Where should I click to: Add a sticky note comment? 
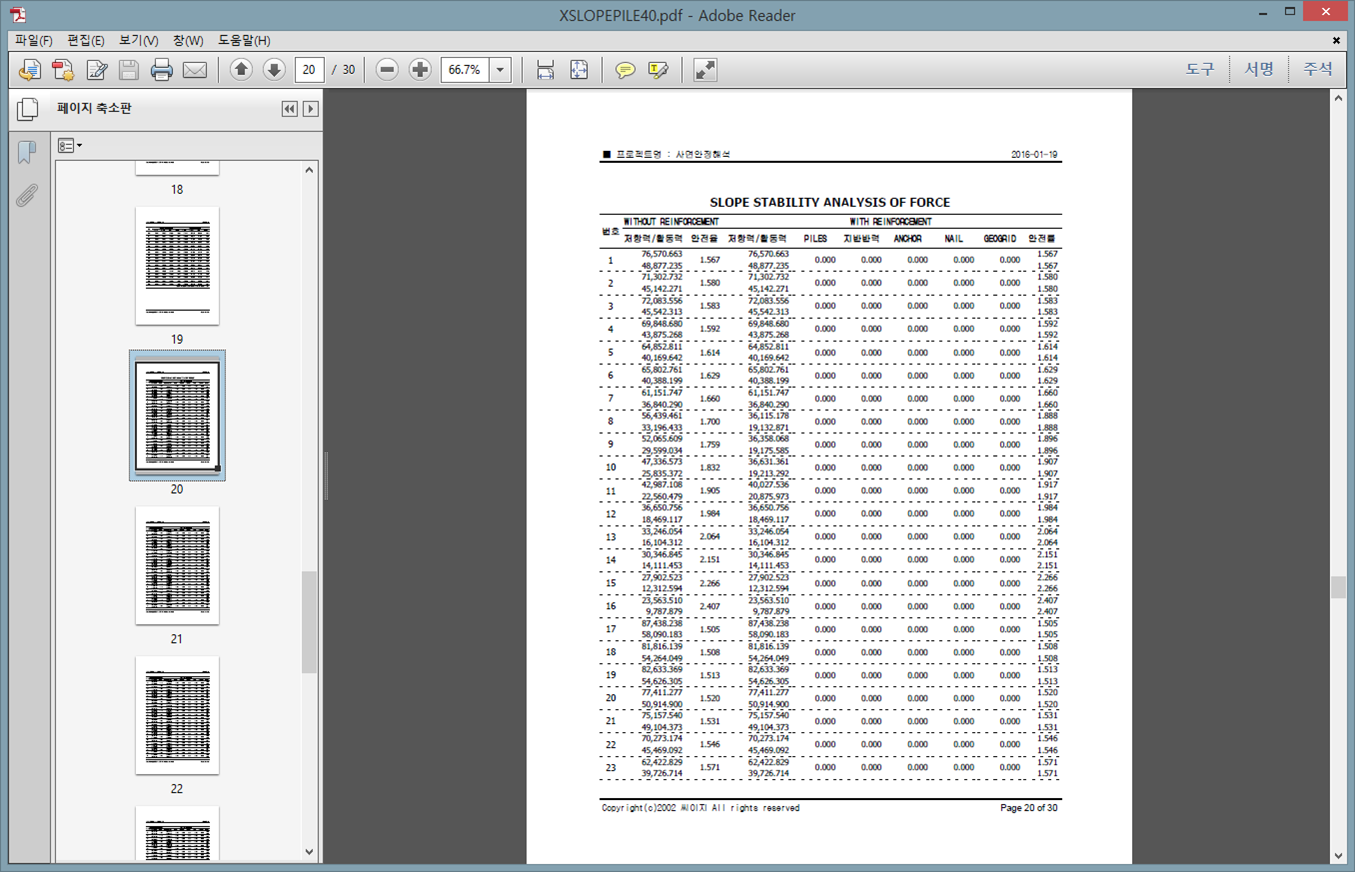point(625,70)
